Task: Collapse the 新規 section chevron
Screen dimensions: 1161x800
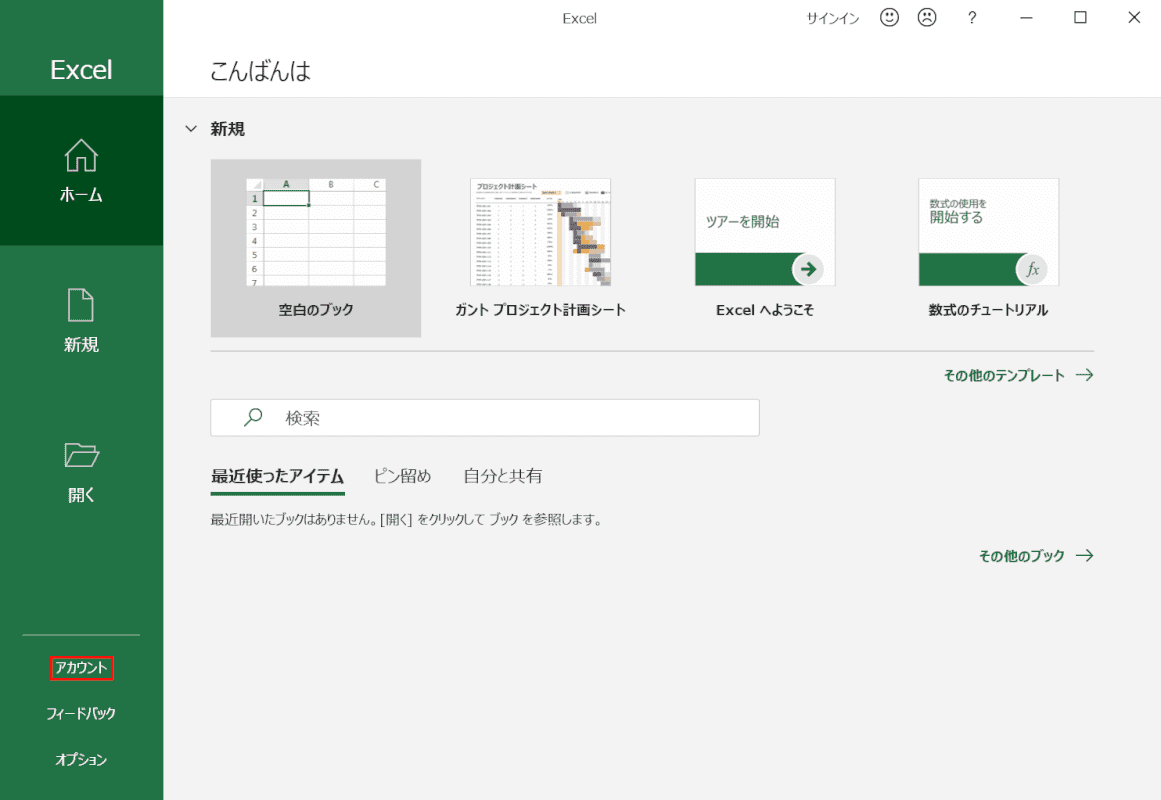Action: tap(191, 129)
